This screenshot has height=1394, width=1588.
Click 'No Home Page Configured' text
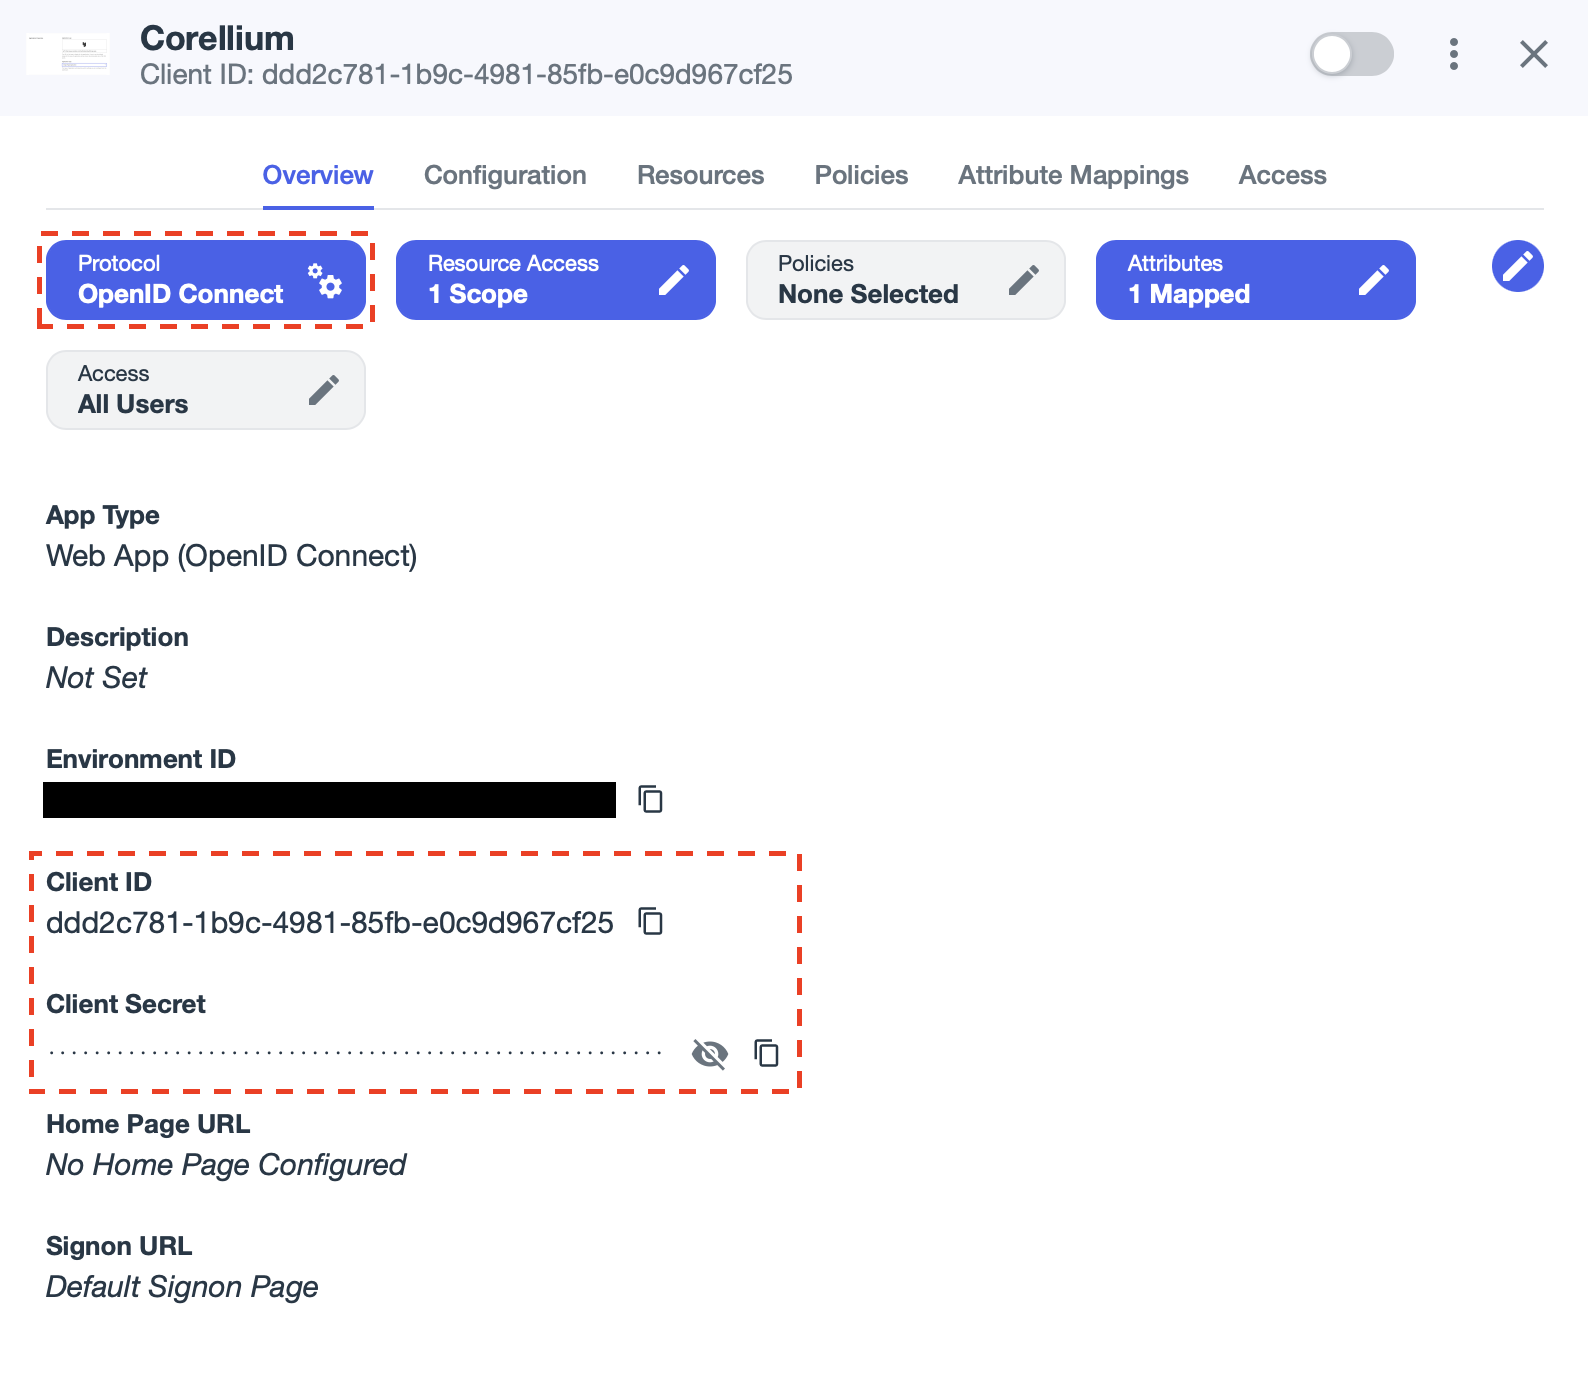[x=226, y=1165]
